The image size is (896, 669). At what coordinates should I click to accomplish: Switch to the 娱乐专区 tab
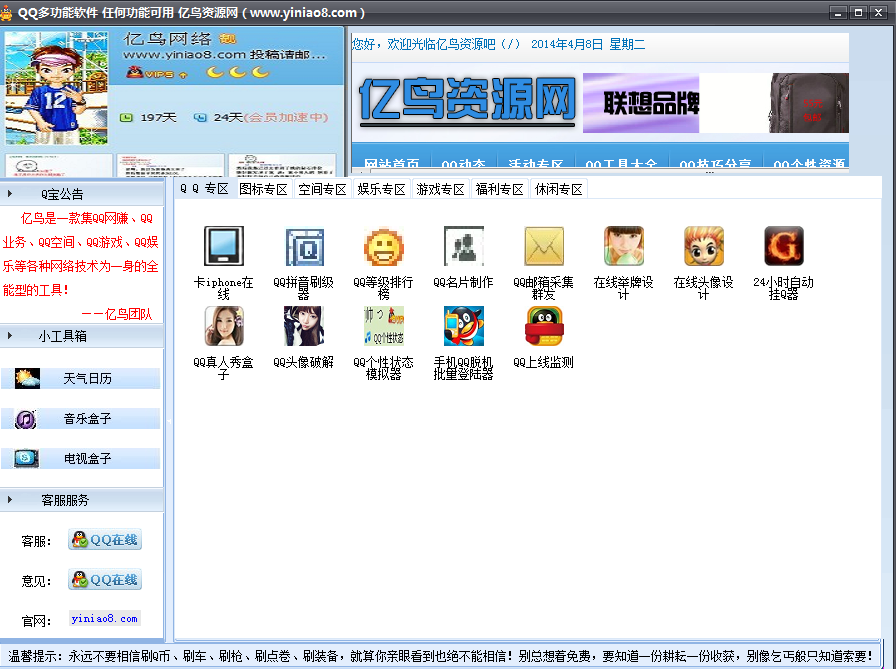click(382, 189)
